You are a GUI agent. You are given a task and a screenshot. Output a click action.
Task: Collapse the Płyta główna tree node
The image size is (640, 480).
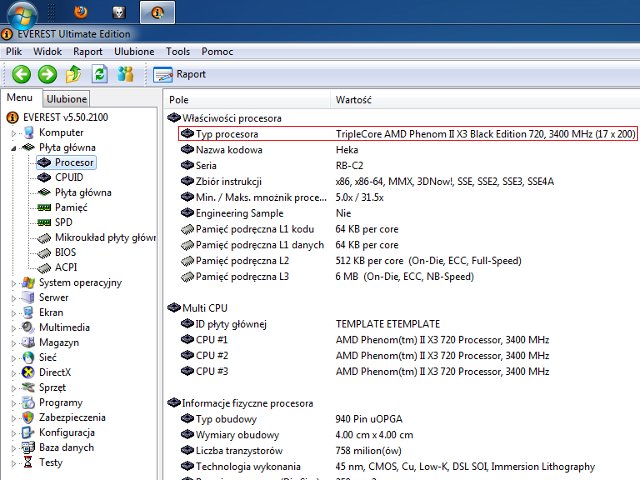(14, 148)
